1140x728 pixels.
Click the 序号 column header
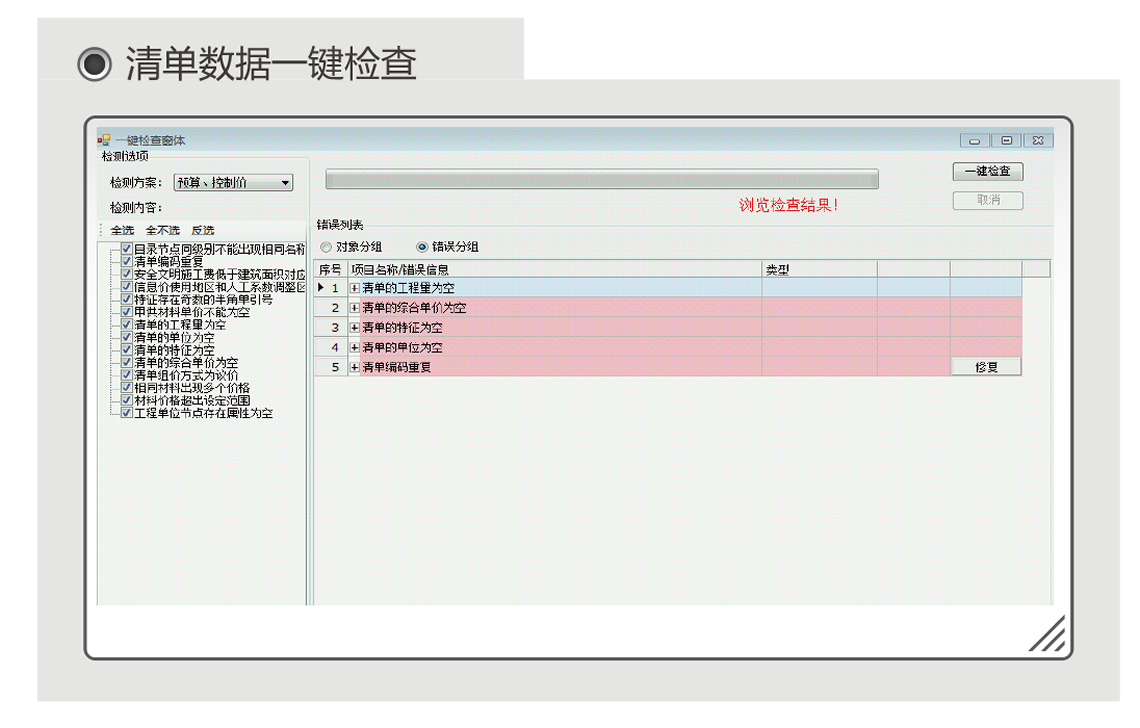tap(331, 270)
